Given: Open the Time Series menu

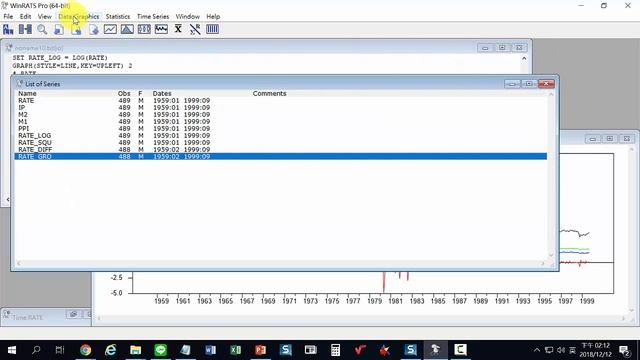Looking at the screenshot, I should (x=153, y=17).
